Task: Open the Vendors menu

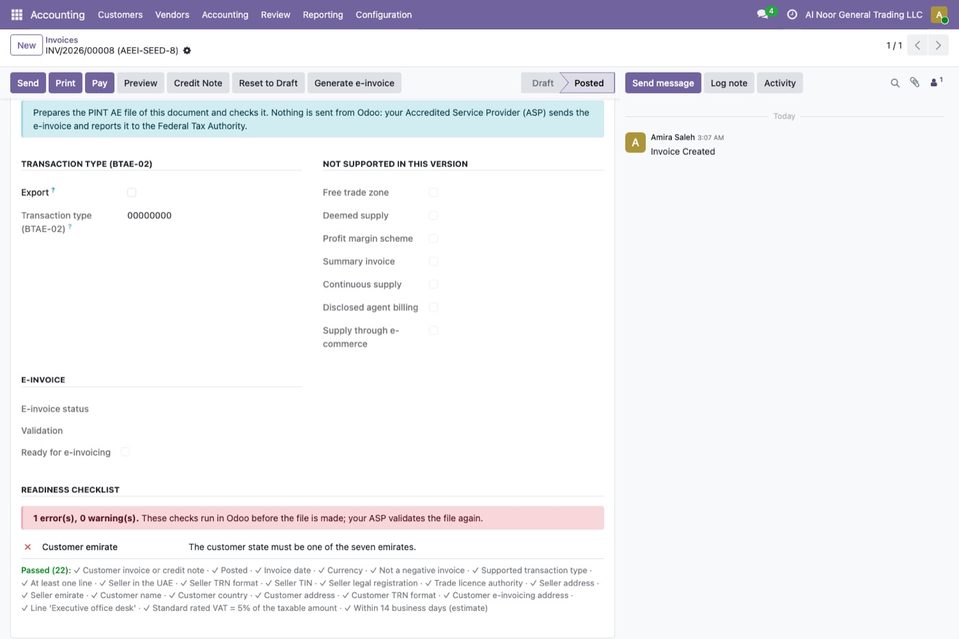Action: click(172, 14)
